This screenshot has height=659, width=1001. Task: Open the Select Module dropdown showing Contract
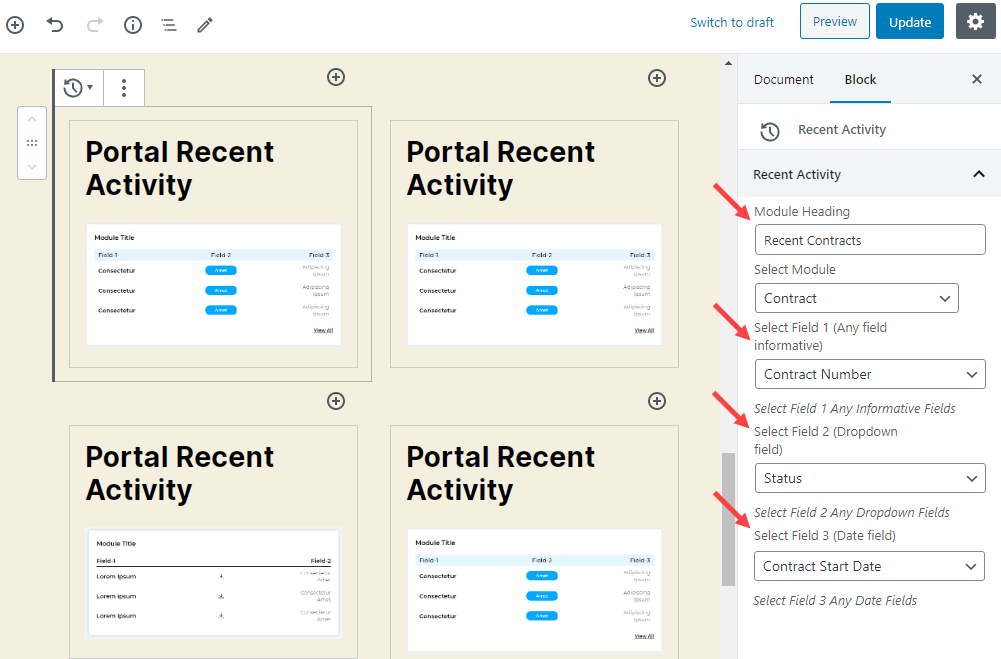856,298
